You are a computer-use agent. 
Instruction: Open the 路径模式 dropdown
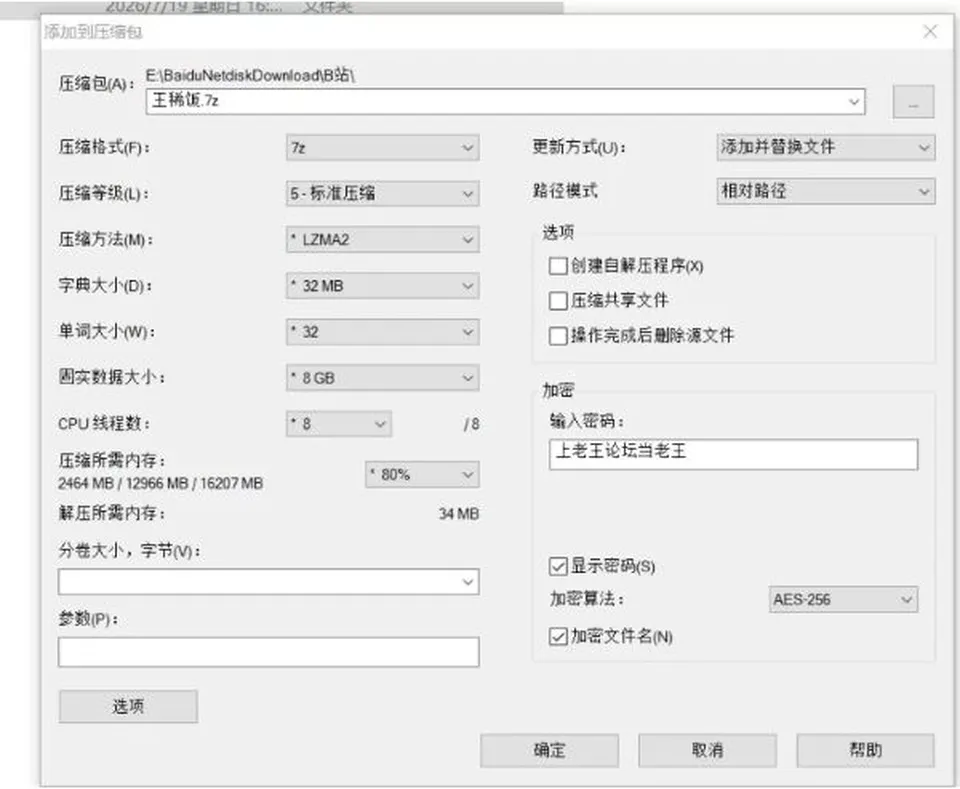(826, 192)
